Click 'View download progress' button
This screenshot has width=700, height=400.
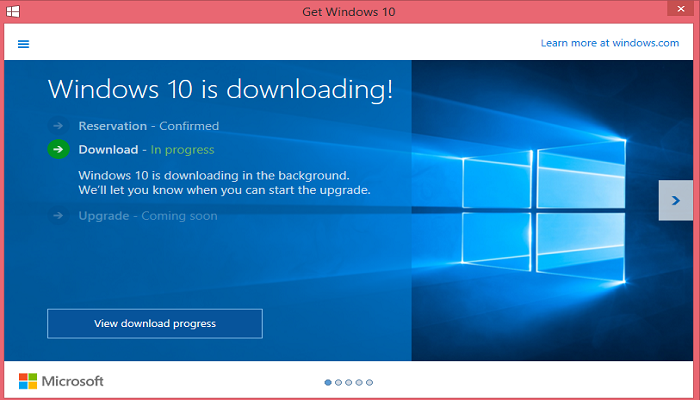[x=155, y=323]
